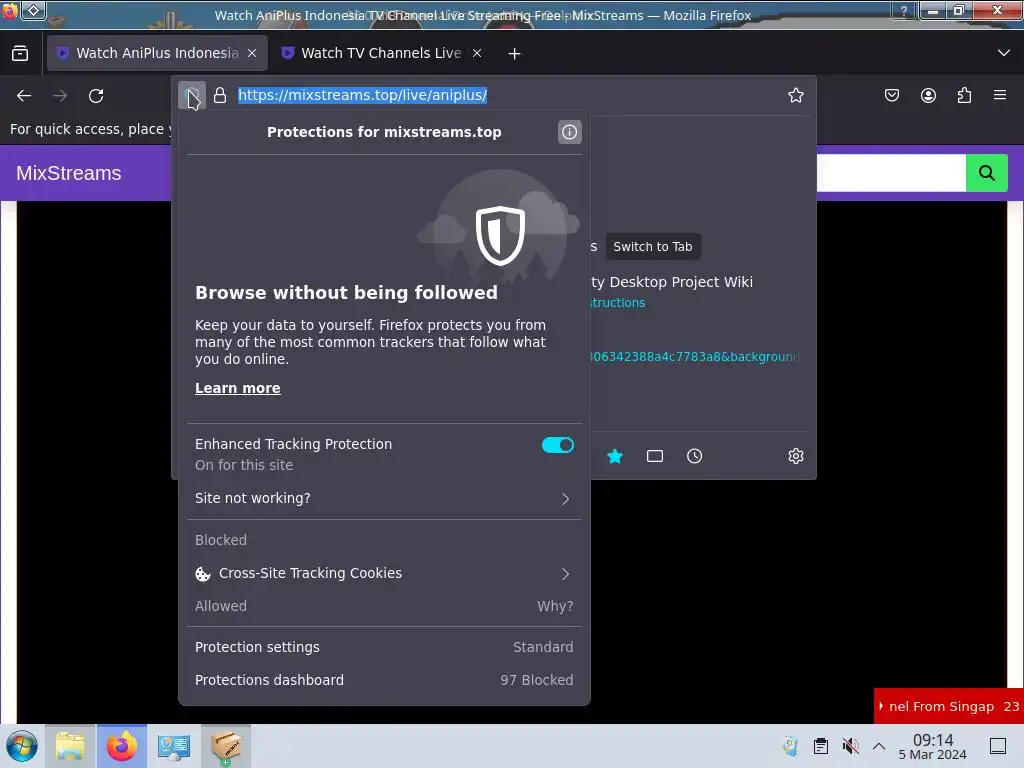The width and height of the screenshot is (1024, 768).
Task: Open search settings gear icon
Action: pyautogui.click(x=795, y=456)
